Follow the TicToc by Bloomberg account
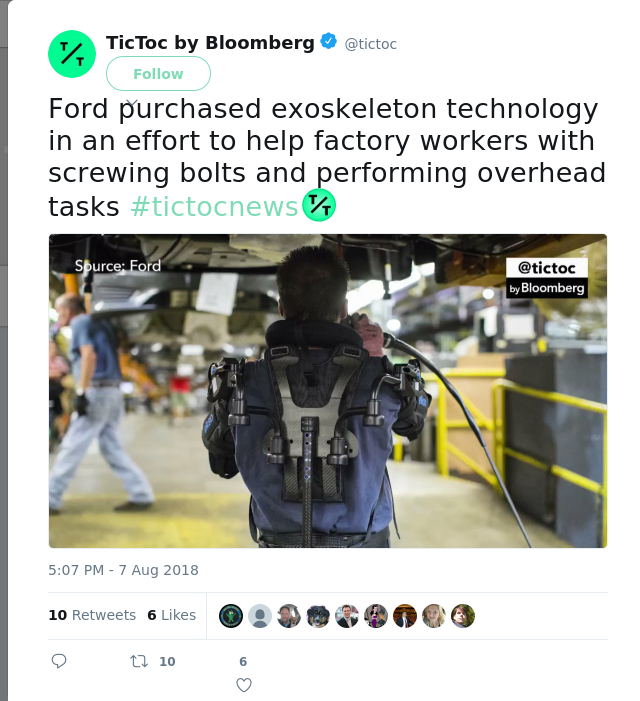Image resolution: width=640 pixels, height=701 pixels. click(x=158, y=74)
